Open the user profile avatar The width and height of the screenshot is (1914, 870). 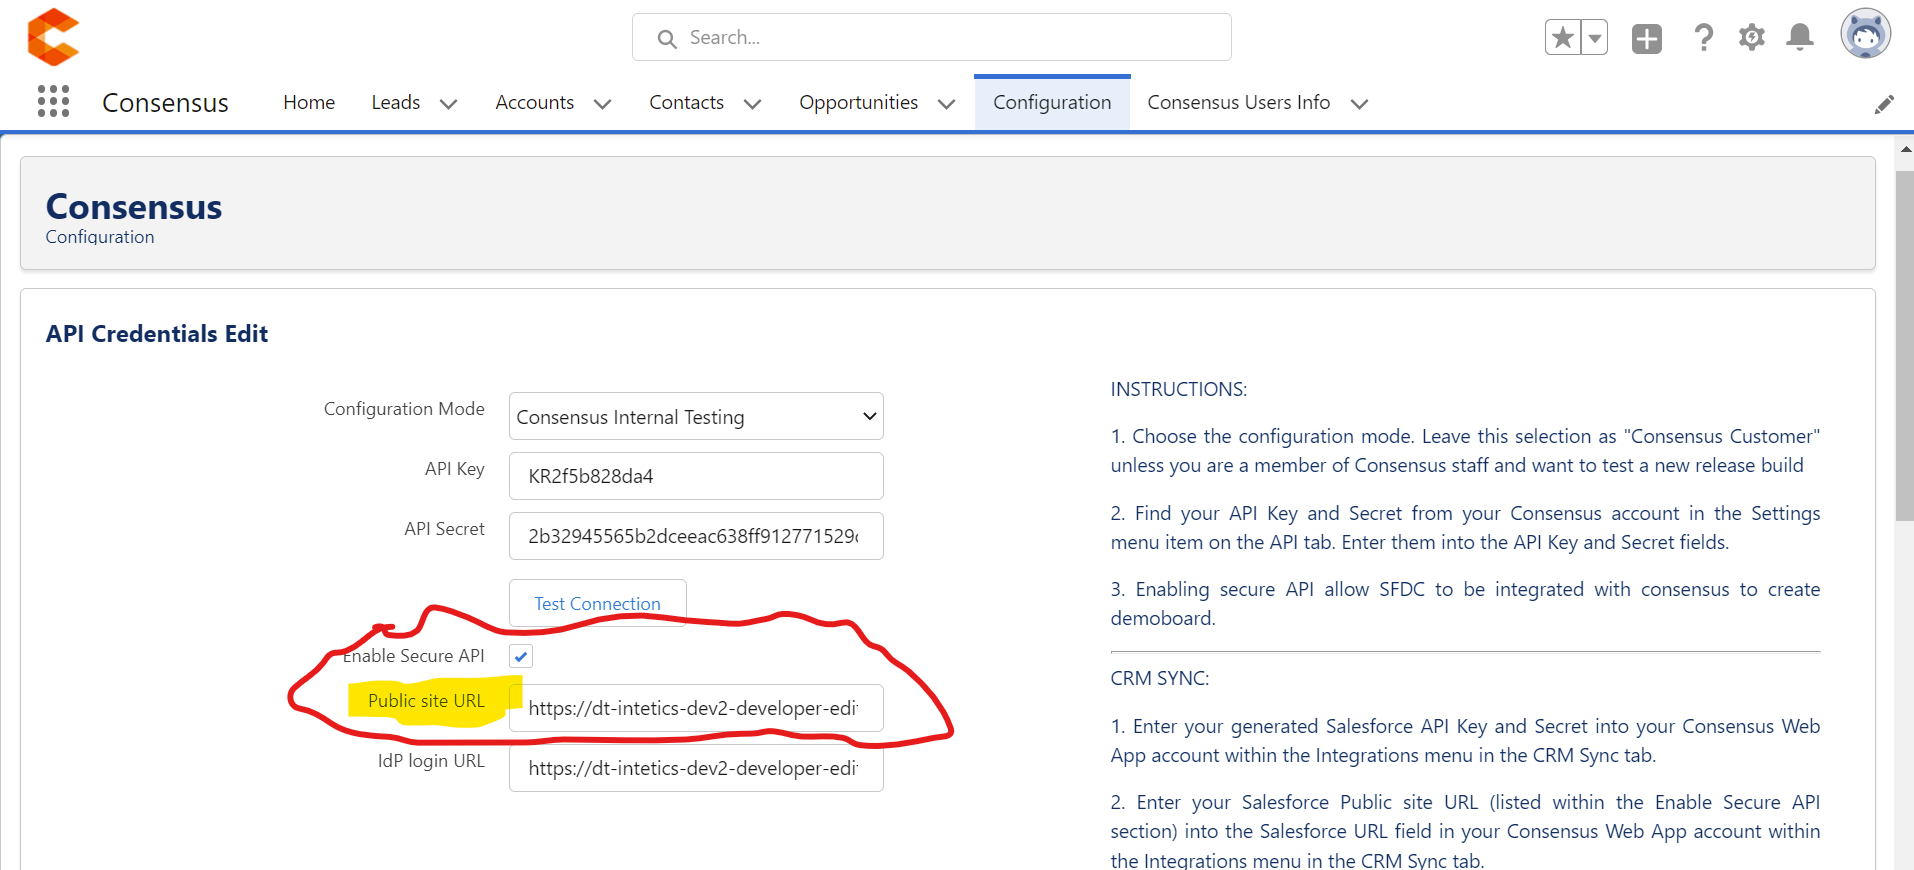tap(1866, 35)
